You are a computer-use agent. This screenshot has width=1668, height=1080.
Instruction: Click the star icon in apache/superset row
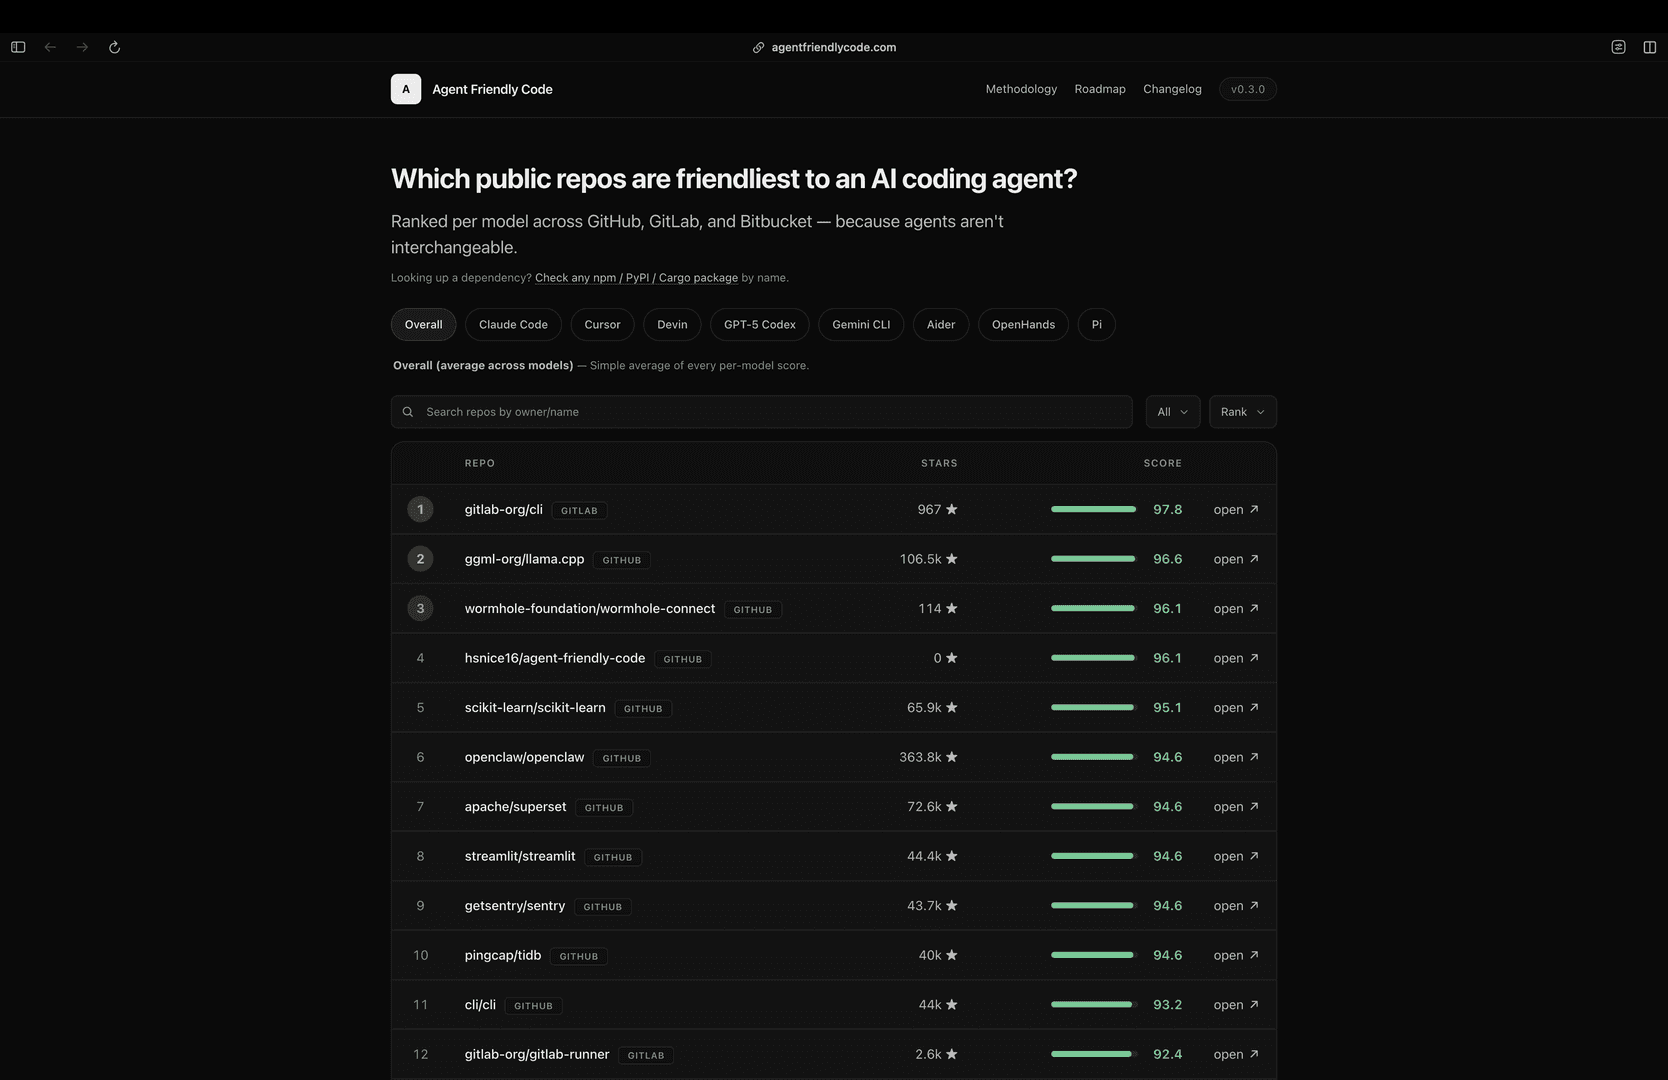[x=952, y=806]
